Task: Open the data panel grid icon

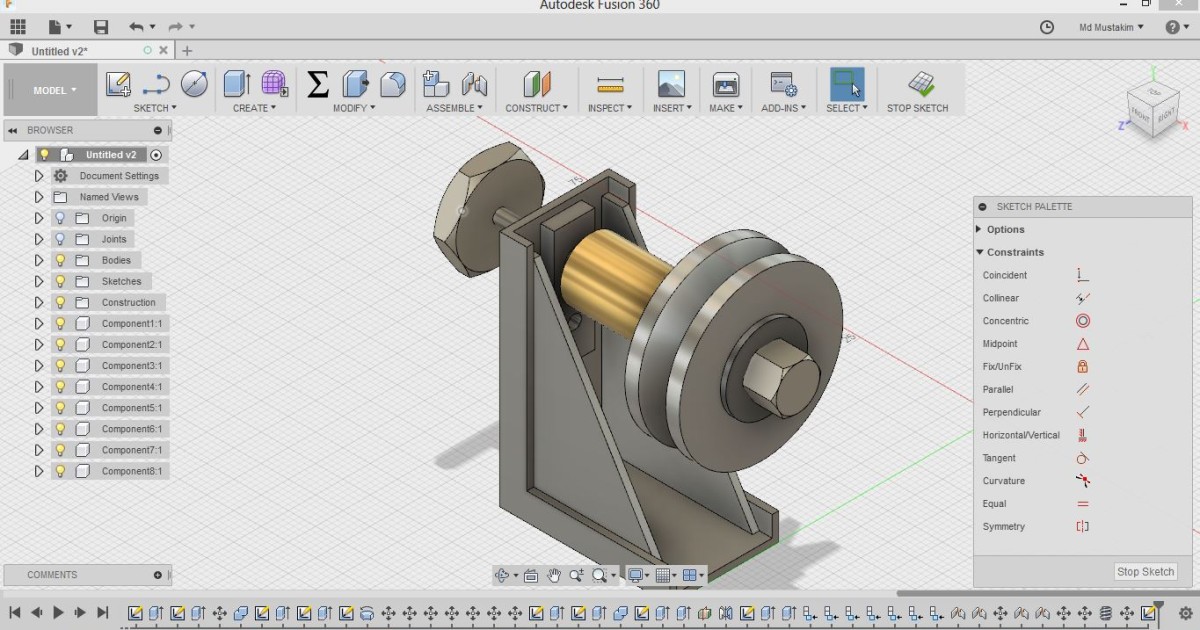Action: coord(18,27)
